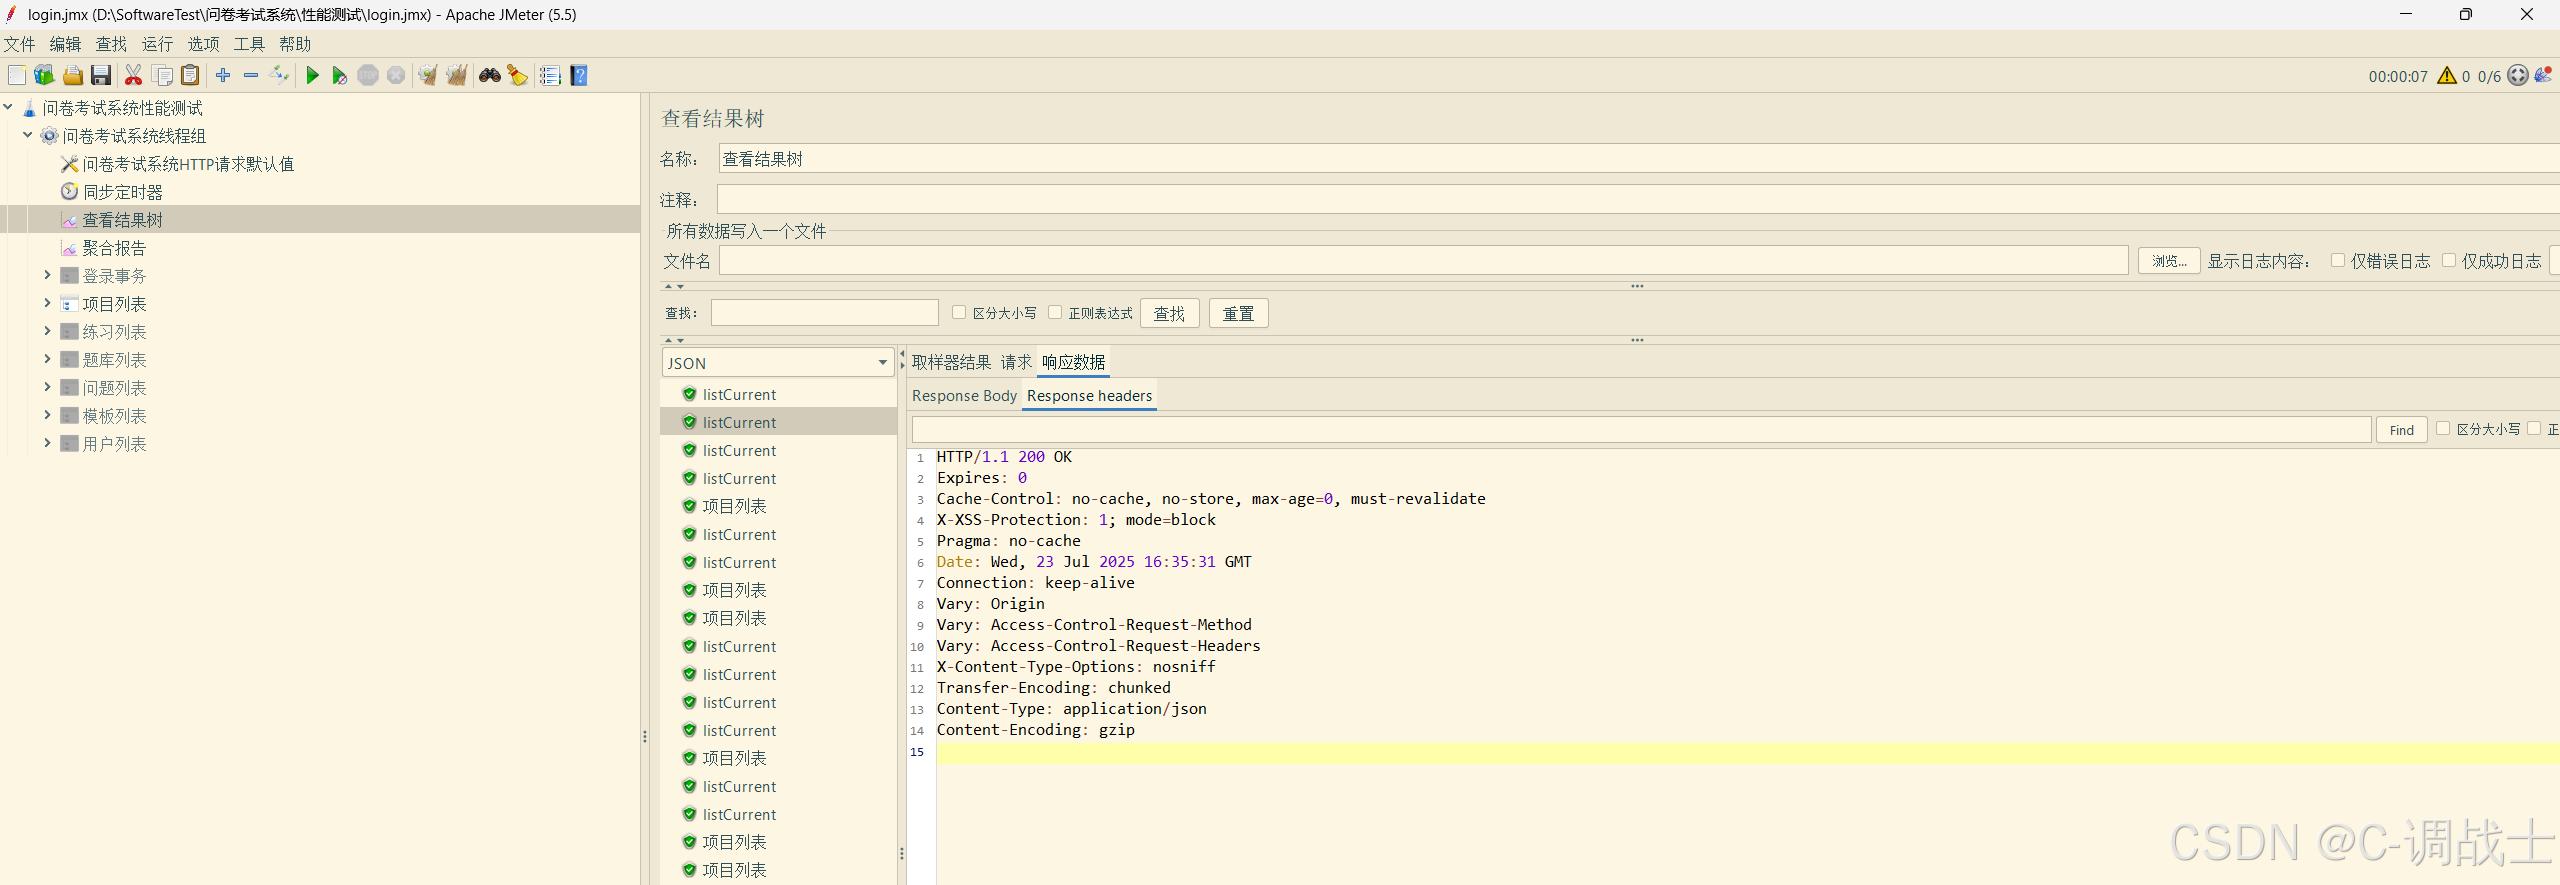Click the Reset Search yellow broom icon
The height and width of the screenshot is (885, 2560).
pyautogui.click(x=518, y=76)
